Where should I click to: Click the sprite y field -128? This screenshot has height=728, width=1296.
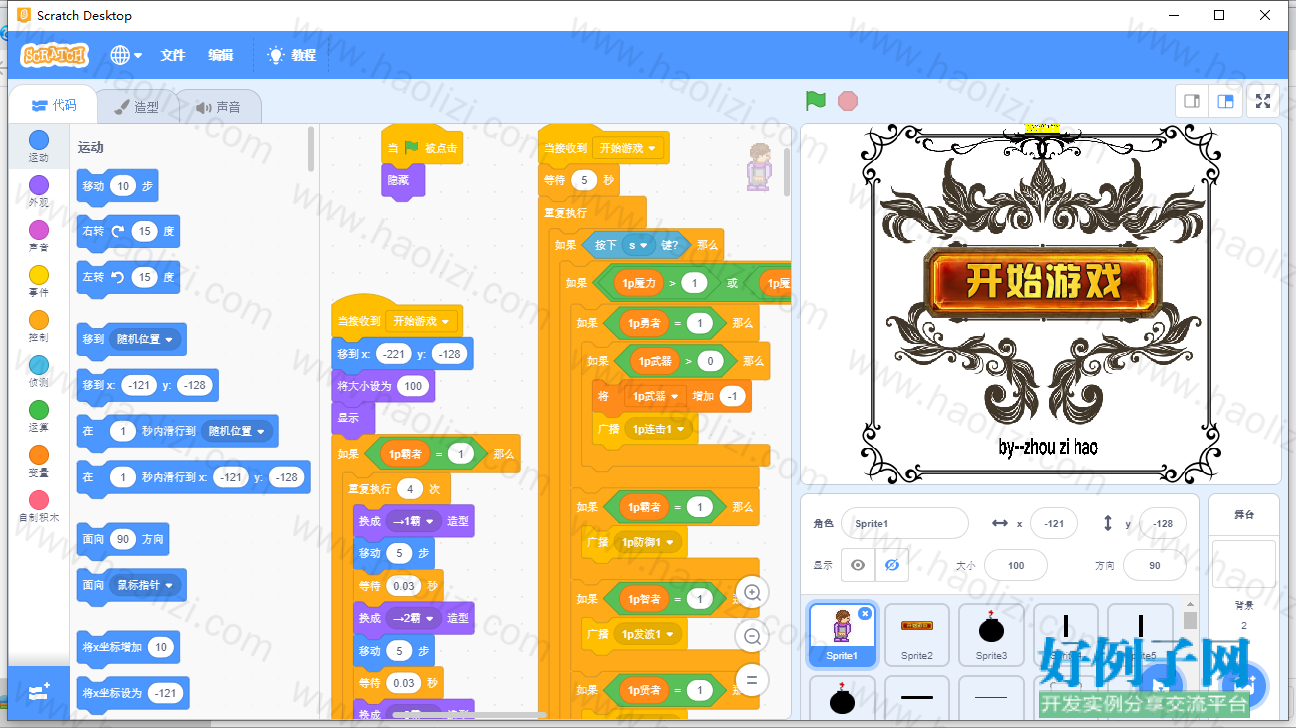(x=1163, y=523)
